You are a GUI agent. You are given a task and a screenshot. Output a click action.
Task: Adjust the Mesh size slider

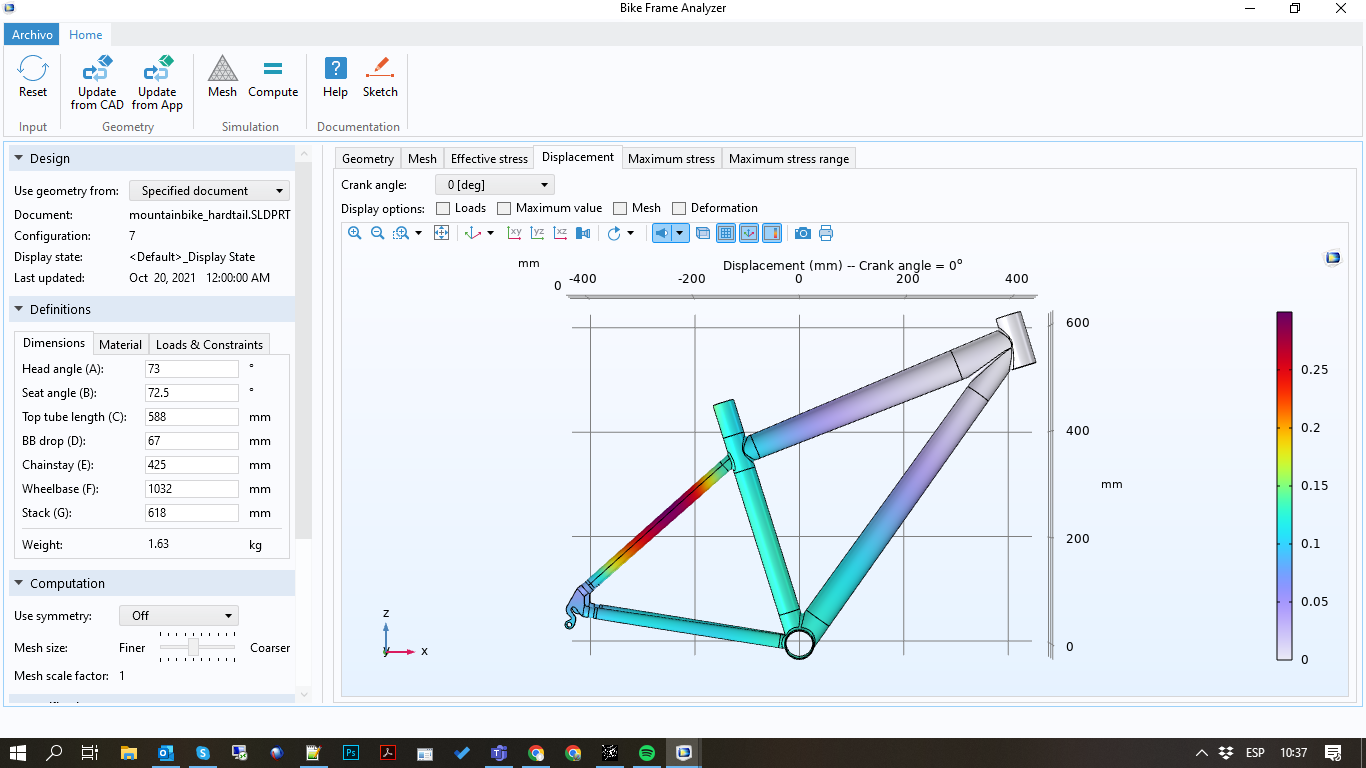click(x=194, y=648)
